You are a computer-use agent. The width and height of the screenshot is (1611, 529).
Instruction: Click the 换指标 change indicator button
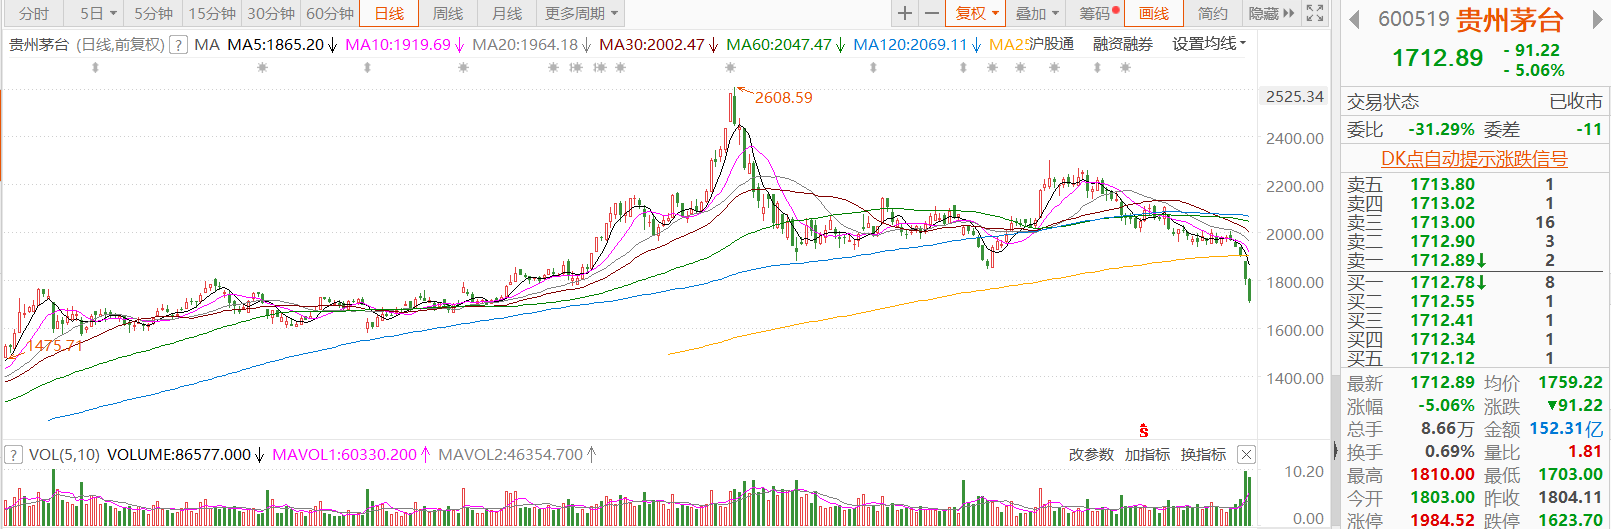point(1203,455)
